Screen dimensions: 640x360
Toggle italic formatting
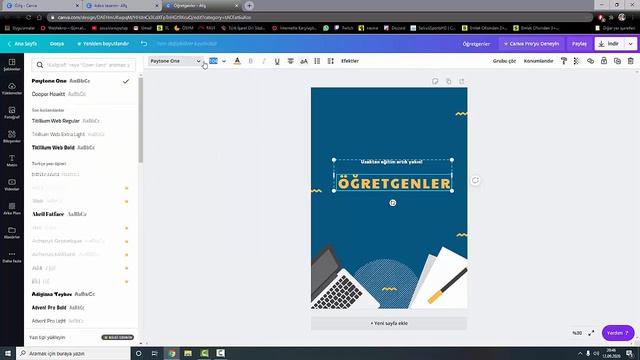264,61
